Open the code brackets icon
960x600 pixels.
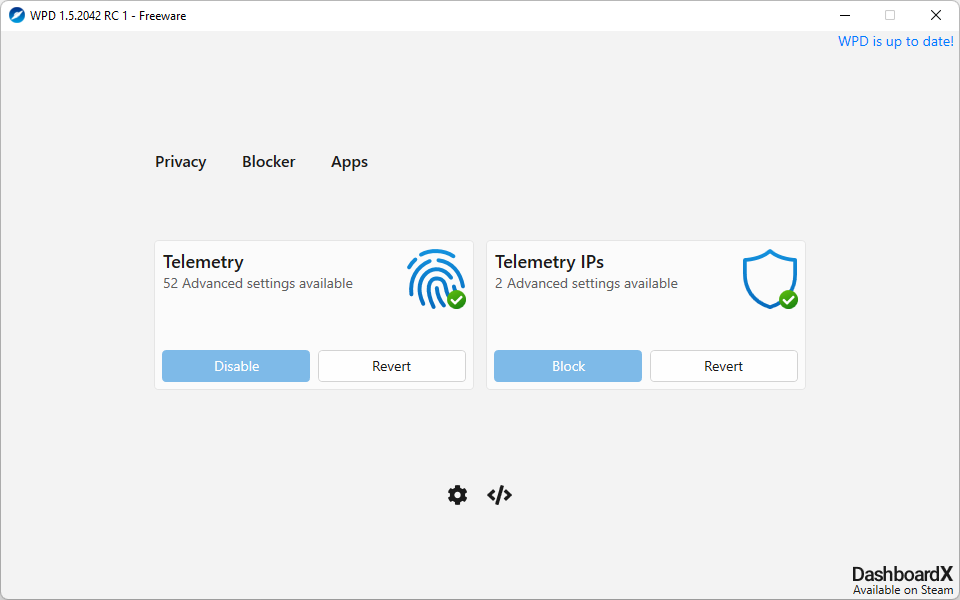(x=499, y=495)
